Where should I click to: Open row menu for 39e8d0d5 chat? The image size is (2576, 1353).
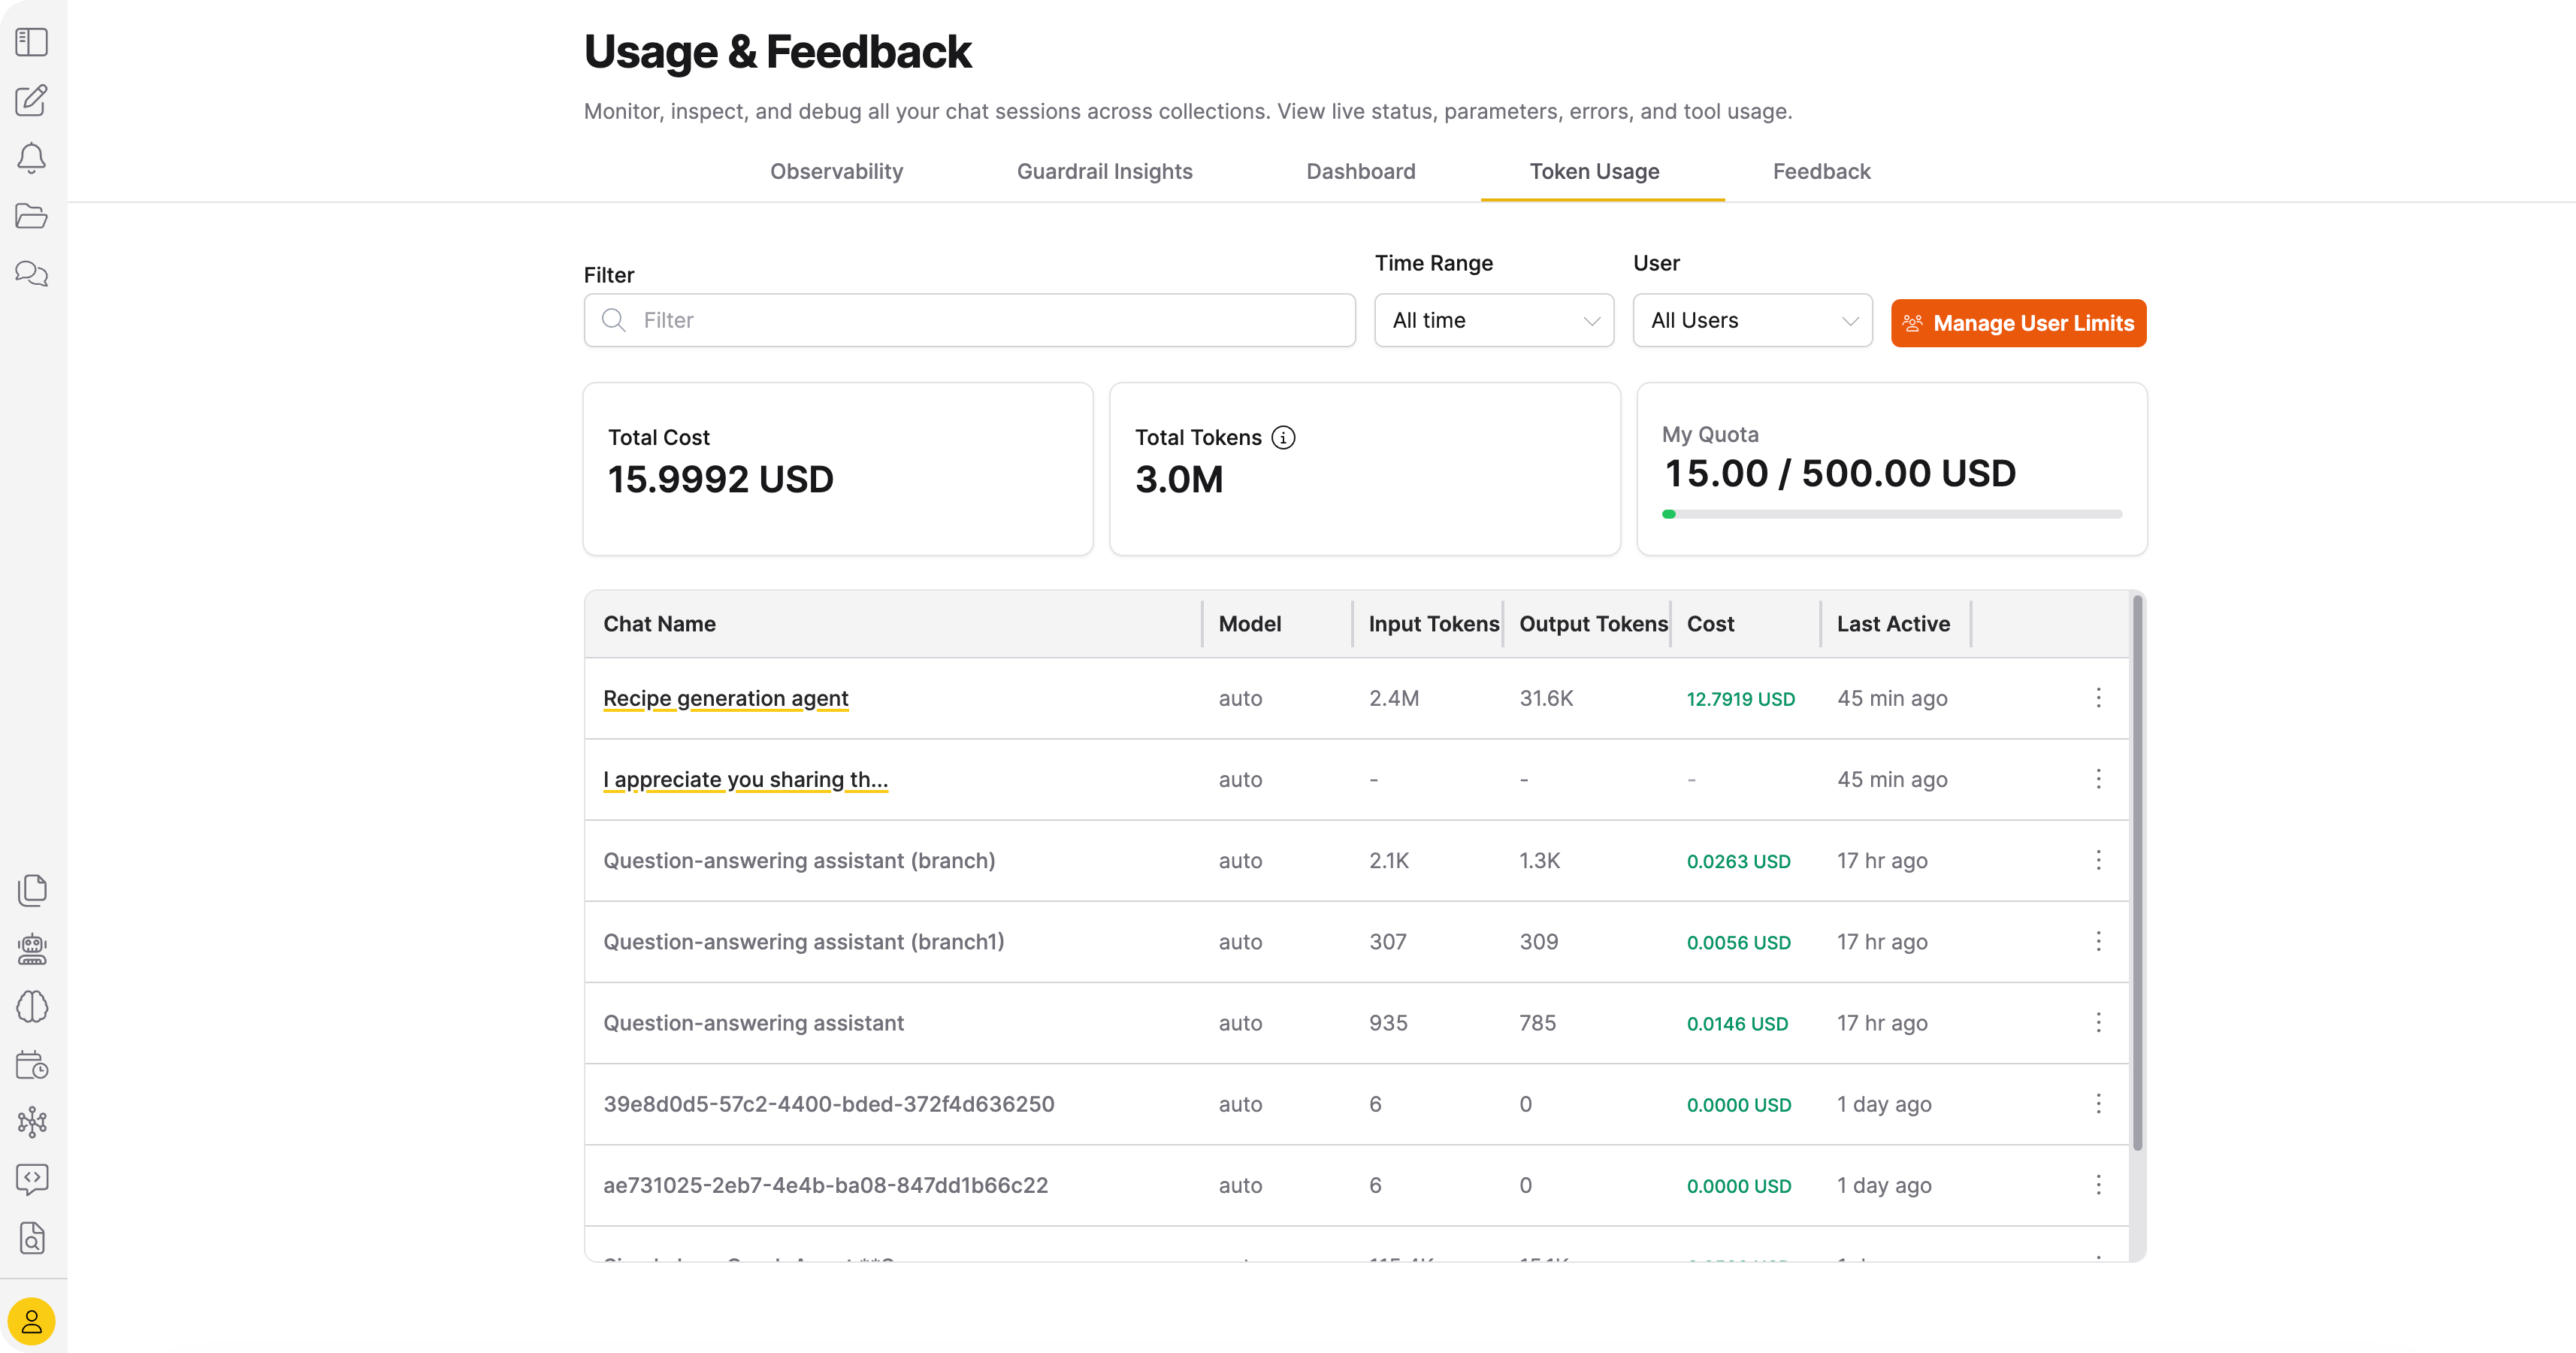click(2098, 1103)
